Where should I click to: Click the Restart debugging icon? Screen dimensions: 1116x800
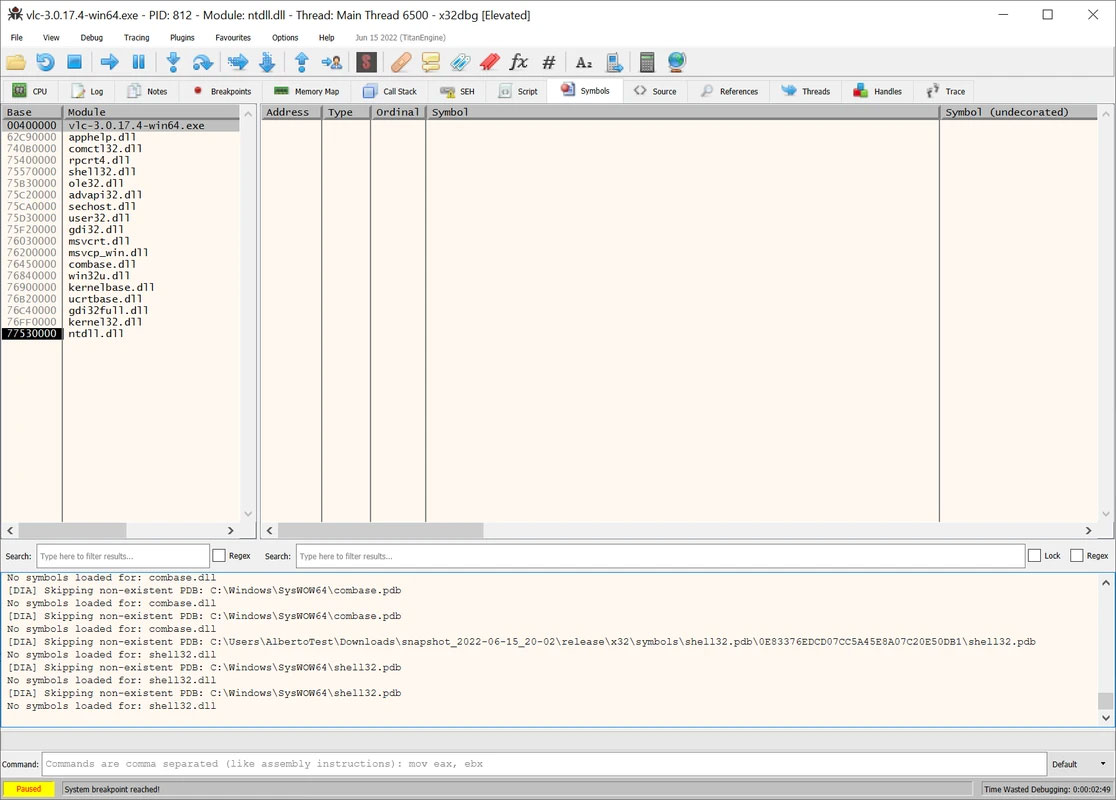point(46,63)
